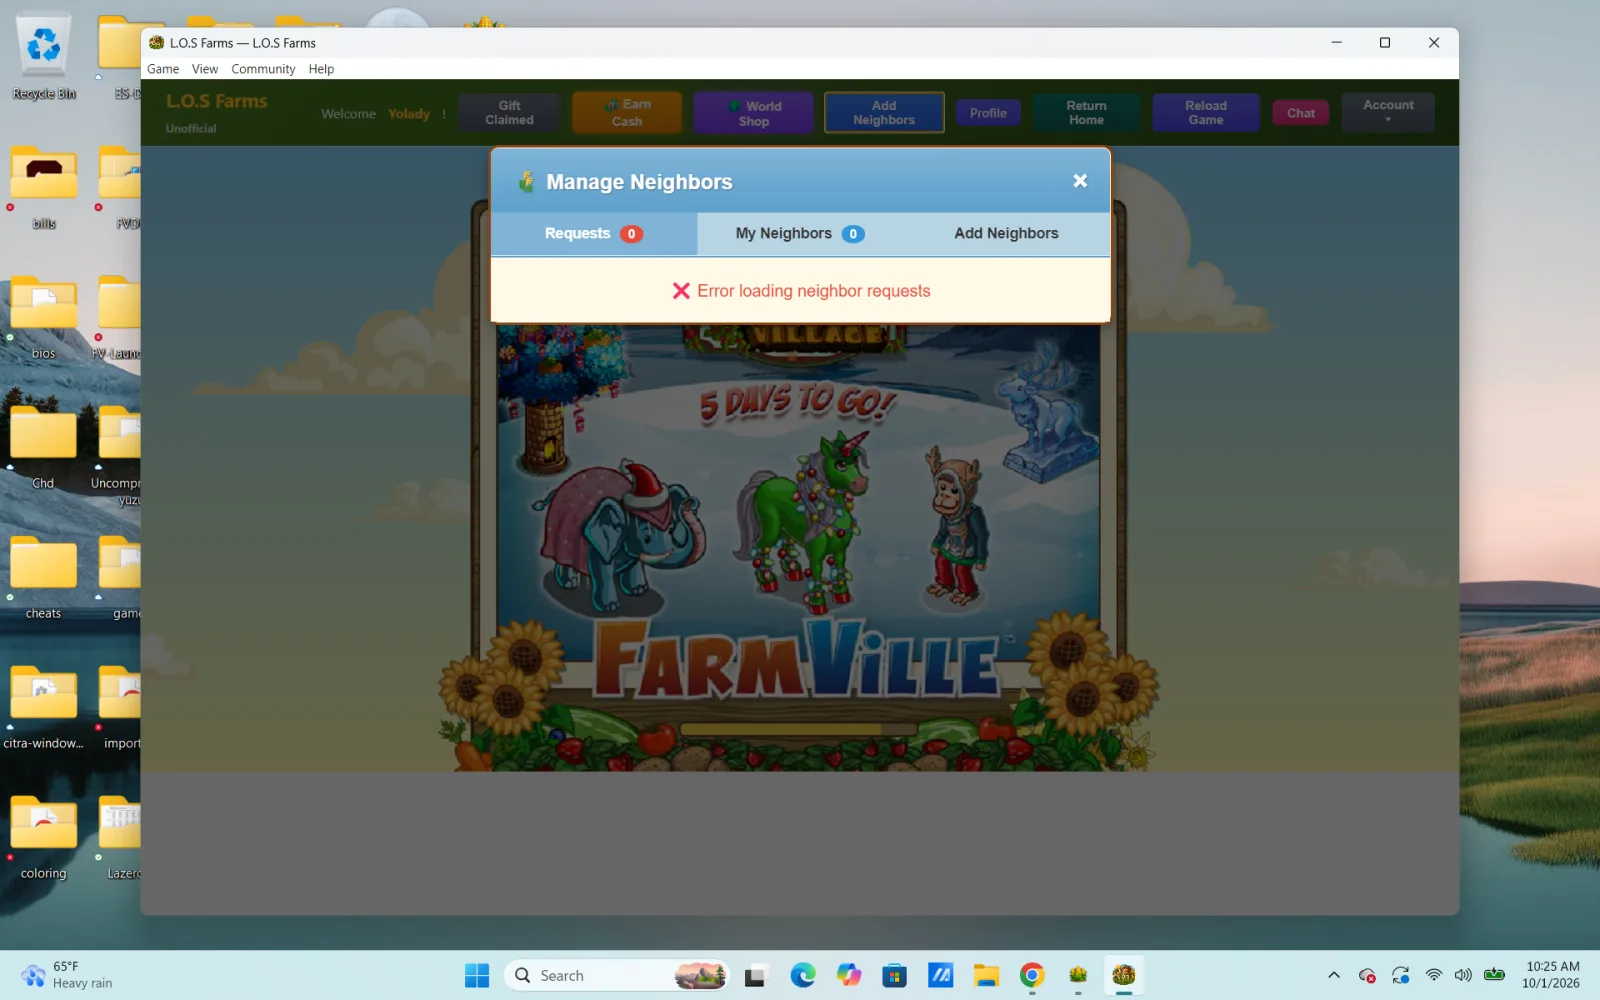Click the Gift Claimed button
The width and height of the screenshot is (1600, 1000).
(510, 113)
